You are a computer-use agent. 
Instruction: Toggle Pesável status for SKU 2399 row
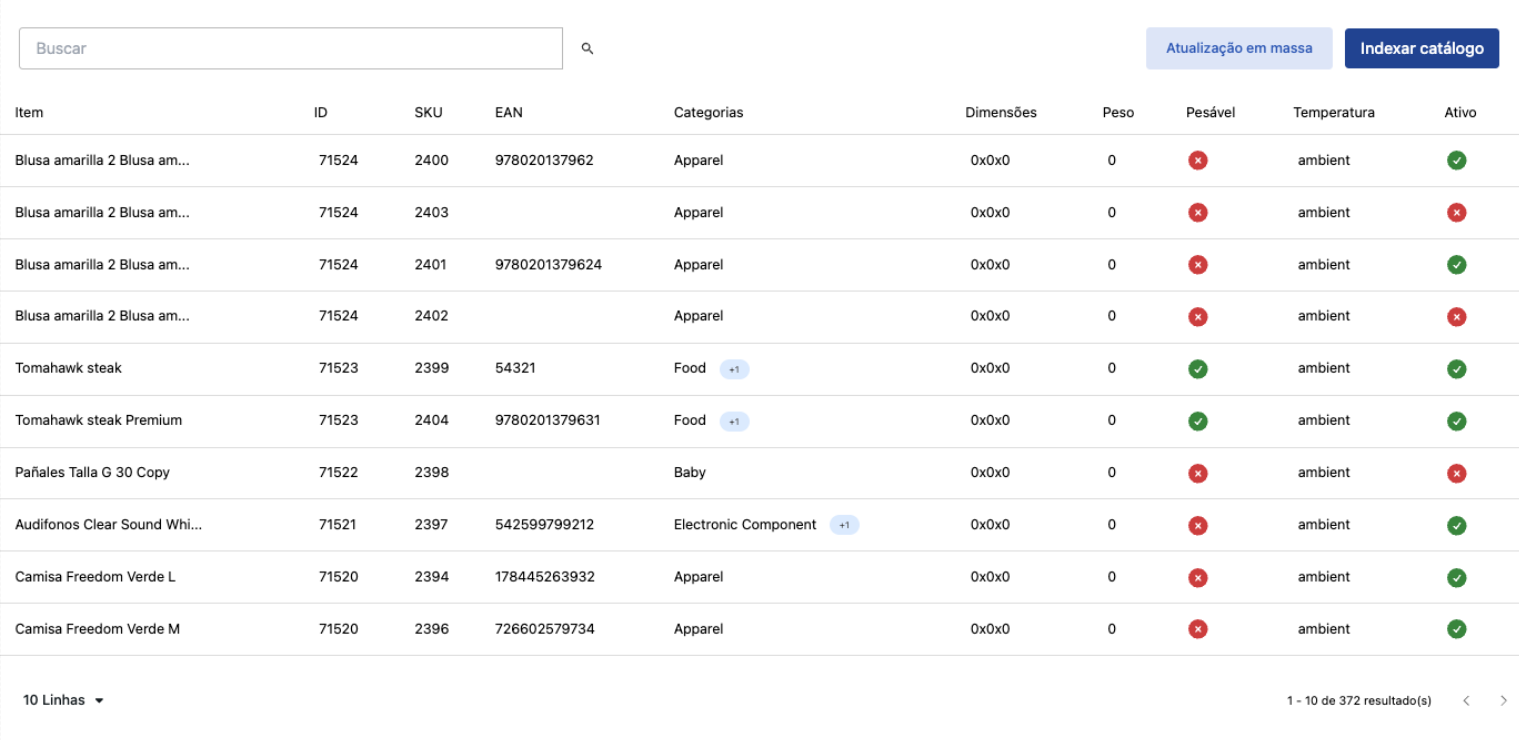tap(1197, 369)
